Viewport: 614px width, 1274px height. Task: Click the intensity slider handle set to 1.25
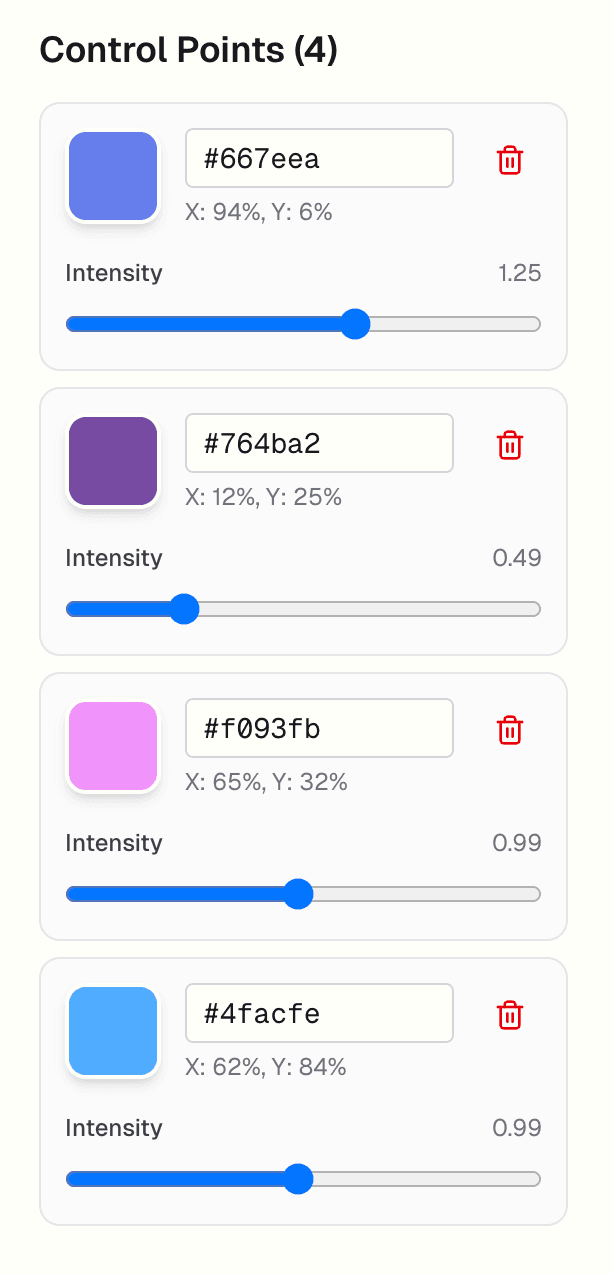click(355, 324)
